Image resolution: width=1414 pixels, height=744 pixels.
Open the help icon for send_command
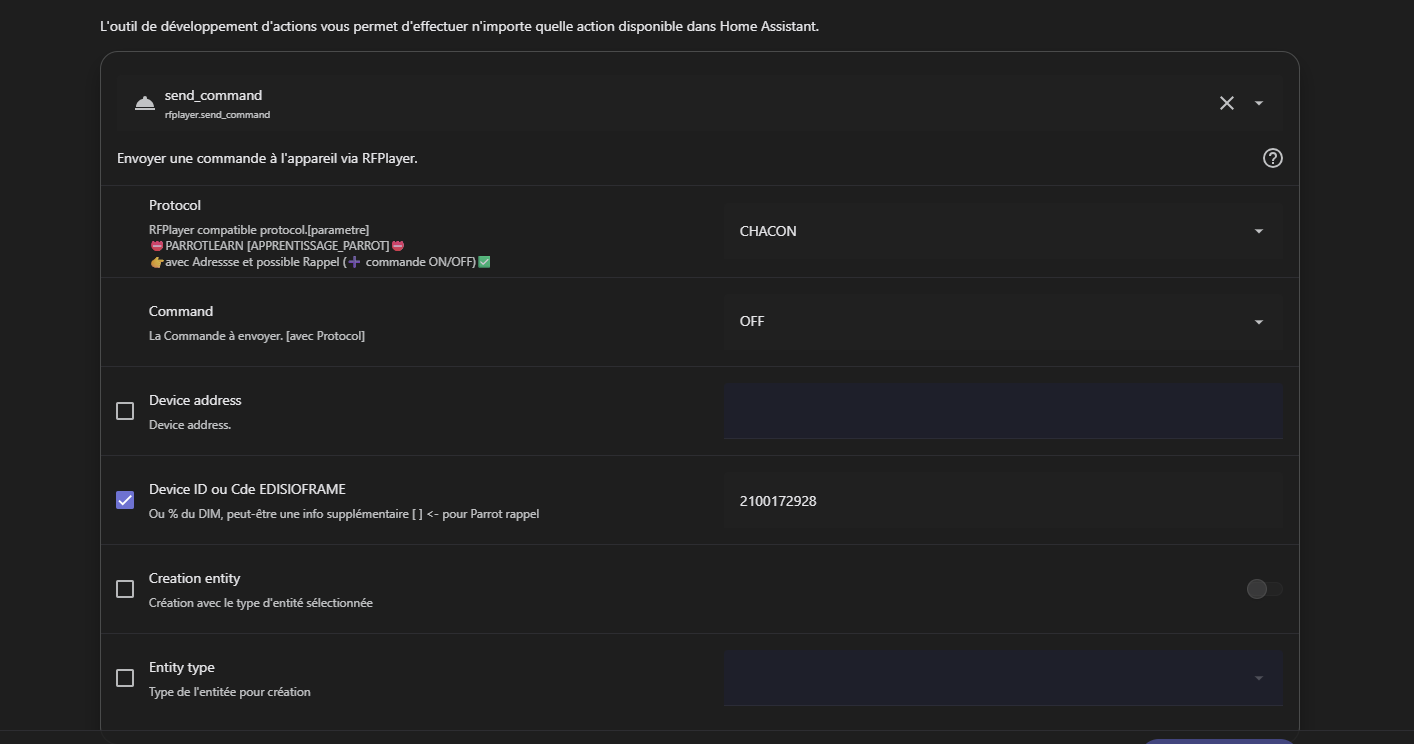tap(1273, 158)
